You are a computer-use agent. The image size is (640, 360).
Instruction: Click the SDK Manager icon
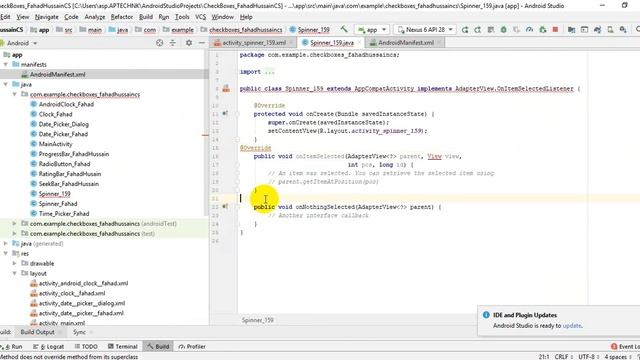click(623, 30)
